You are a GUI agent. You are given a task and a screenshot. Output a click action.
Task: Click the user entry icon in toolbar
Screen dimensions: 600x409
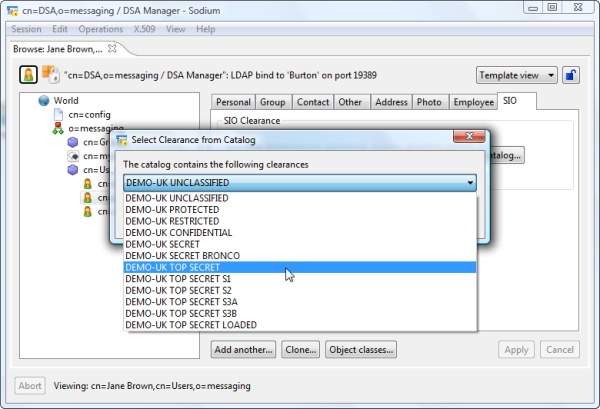coord(28,75)
